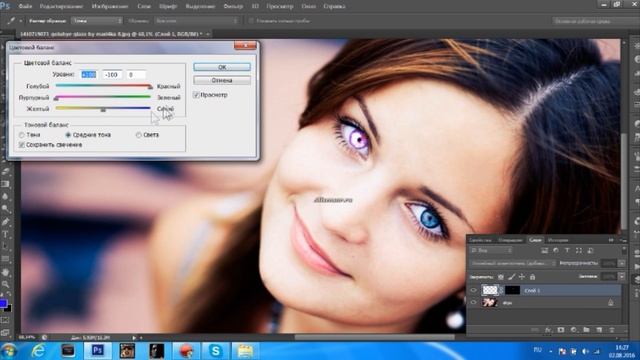This screenshot has height=360, width=640.
Task: Create new adjustment layer icon
Action: coord(573,330)
